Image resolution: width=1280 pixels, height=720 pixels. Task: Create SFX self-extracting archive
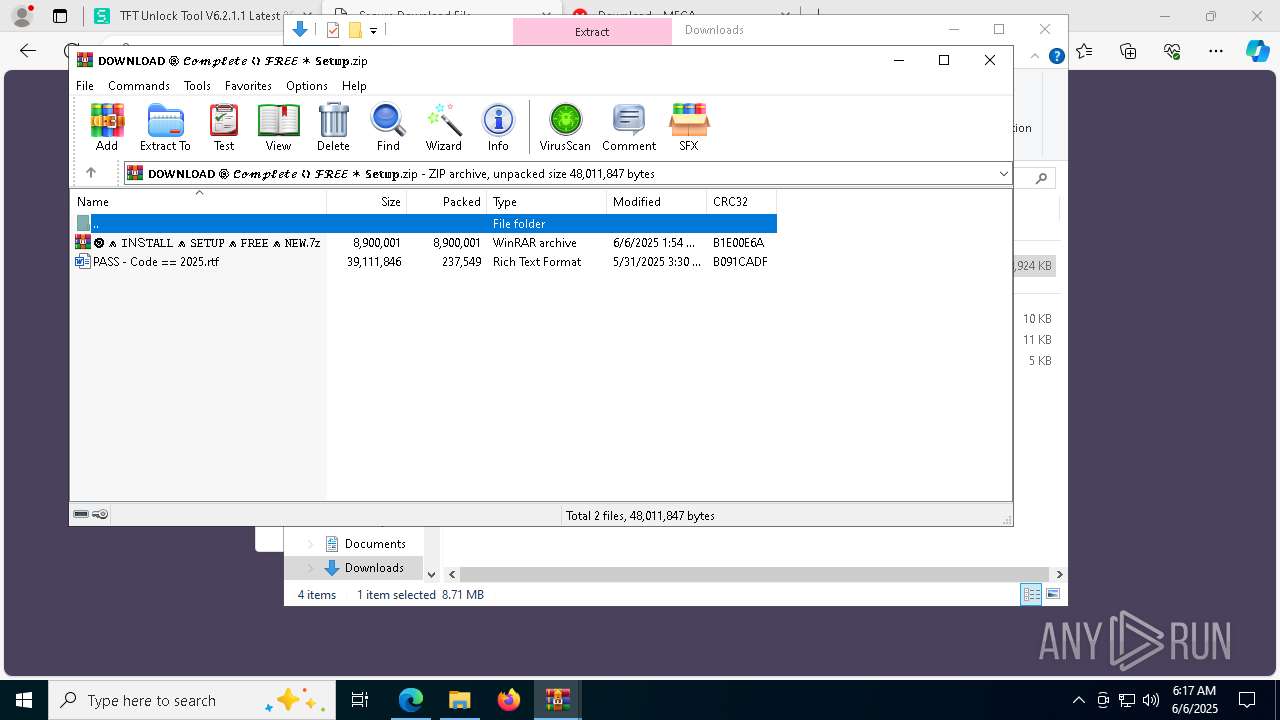pos(689,127)
